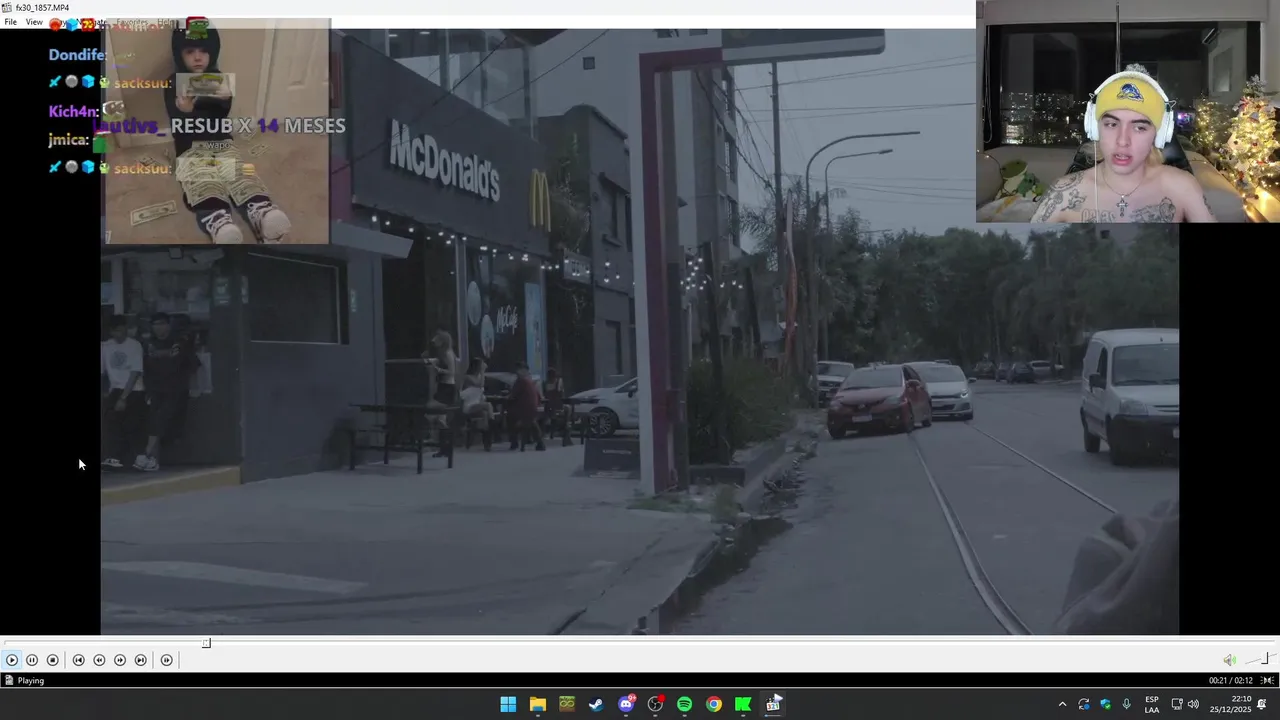Screen dimensions: 1280x720
Task: Open the clock showing 22:10
Action: point(1230,704)
